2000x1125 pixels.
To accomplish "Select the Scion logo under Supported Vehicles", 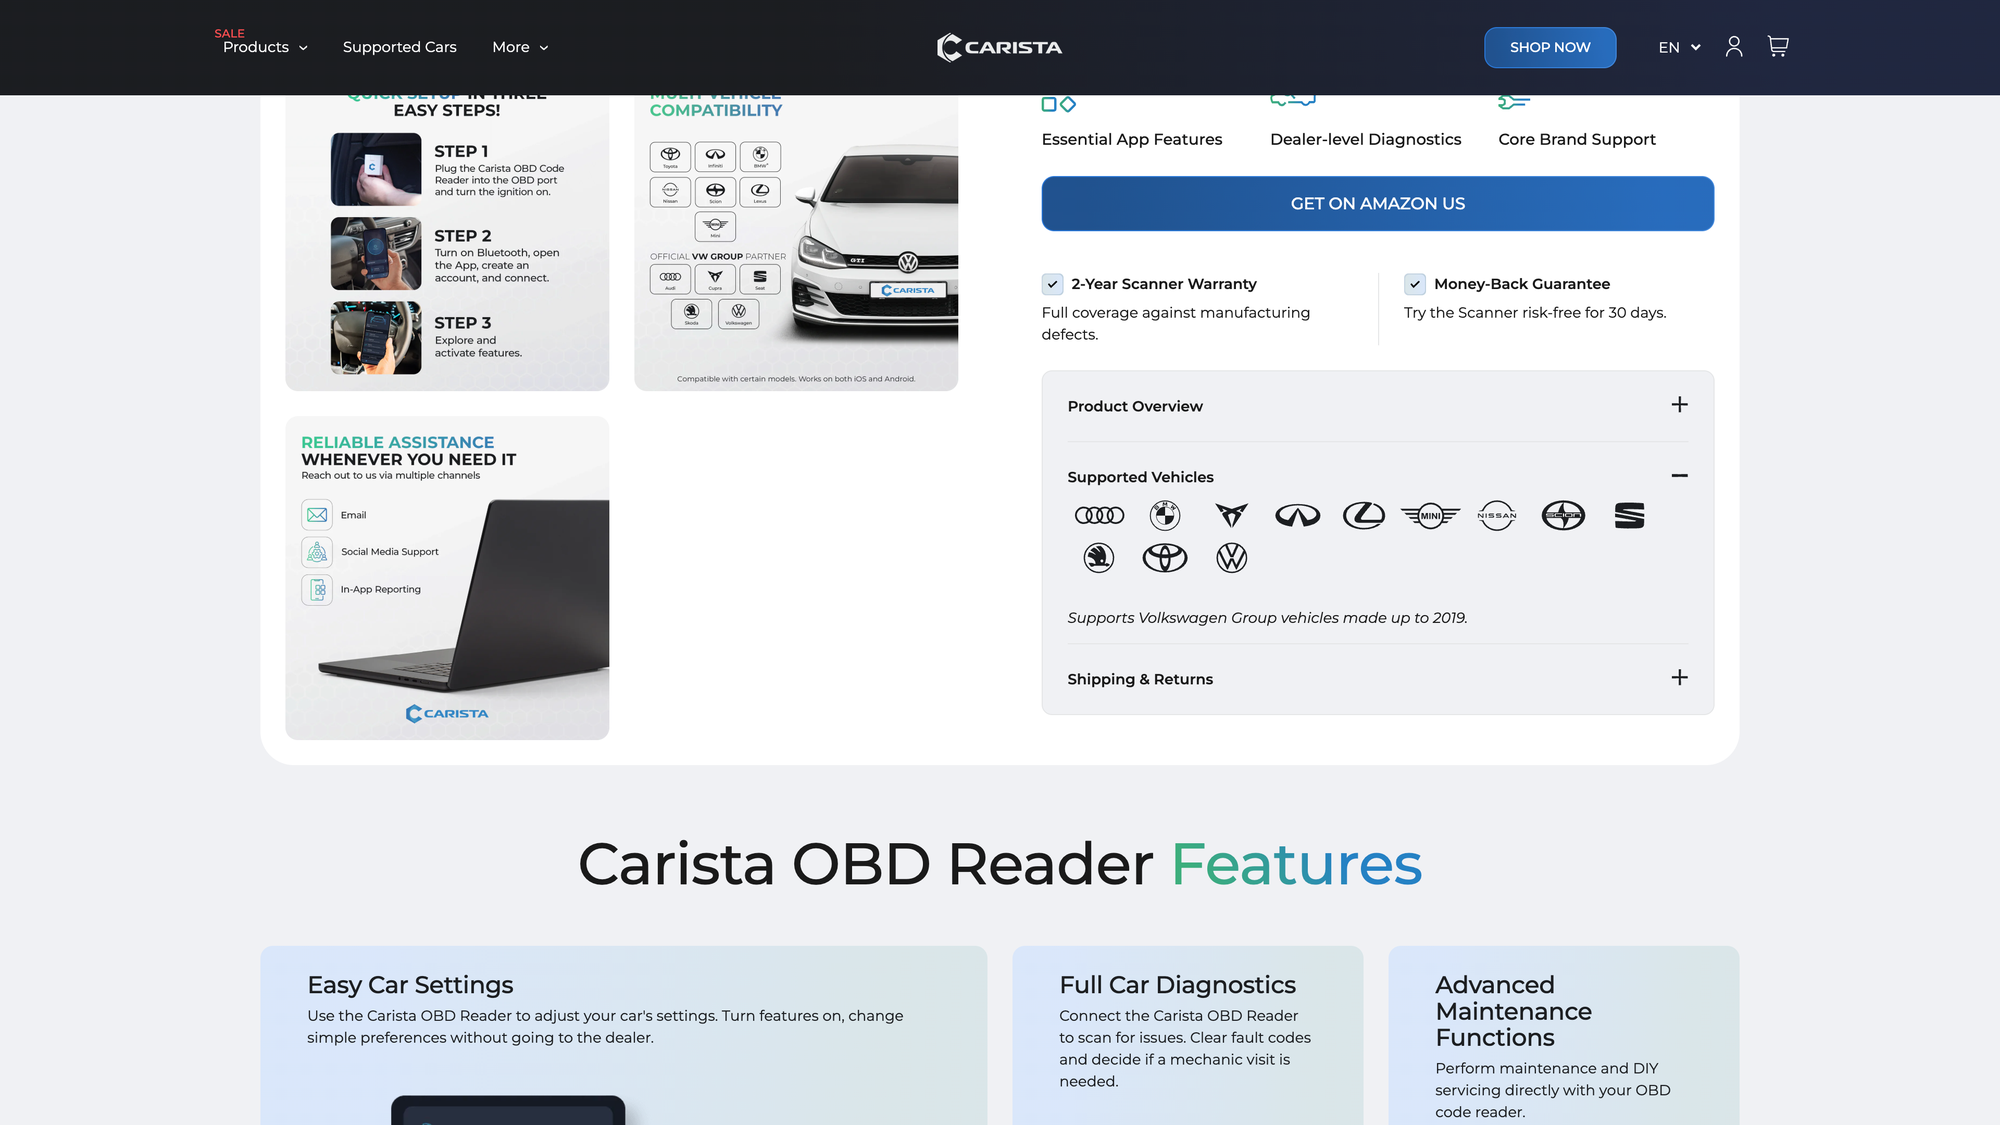I will tap(1563, 516).
